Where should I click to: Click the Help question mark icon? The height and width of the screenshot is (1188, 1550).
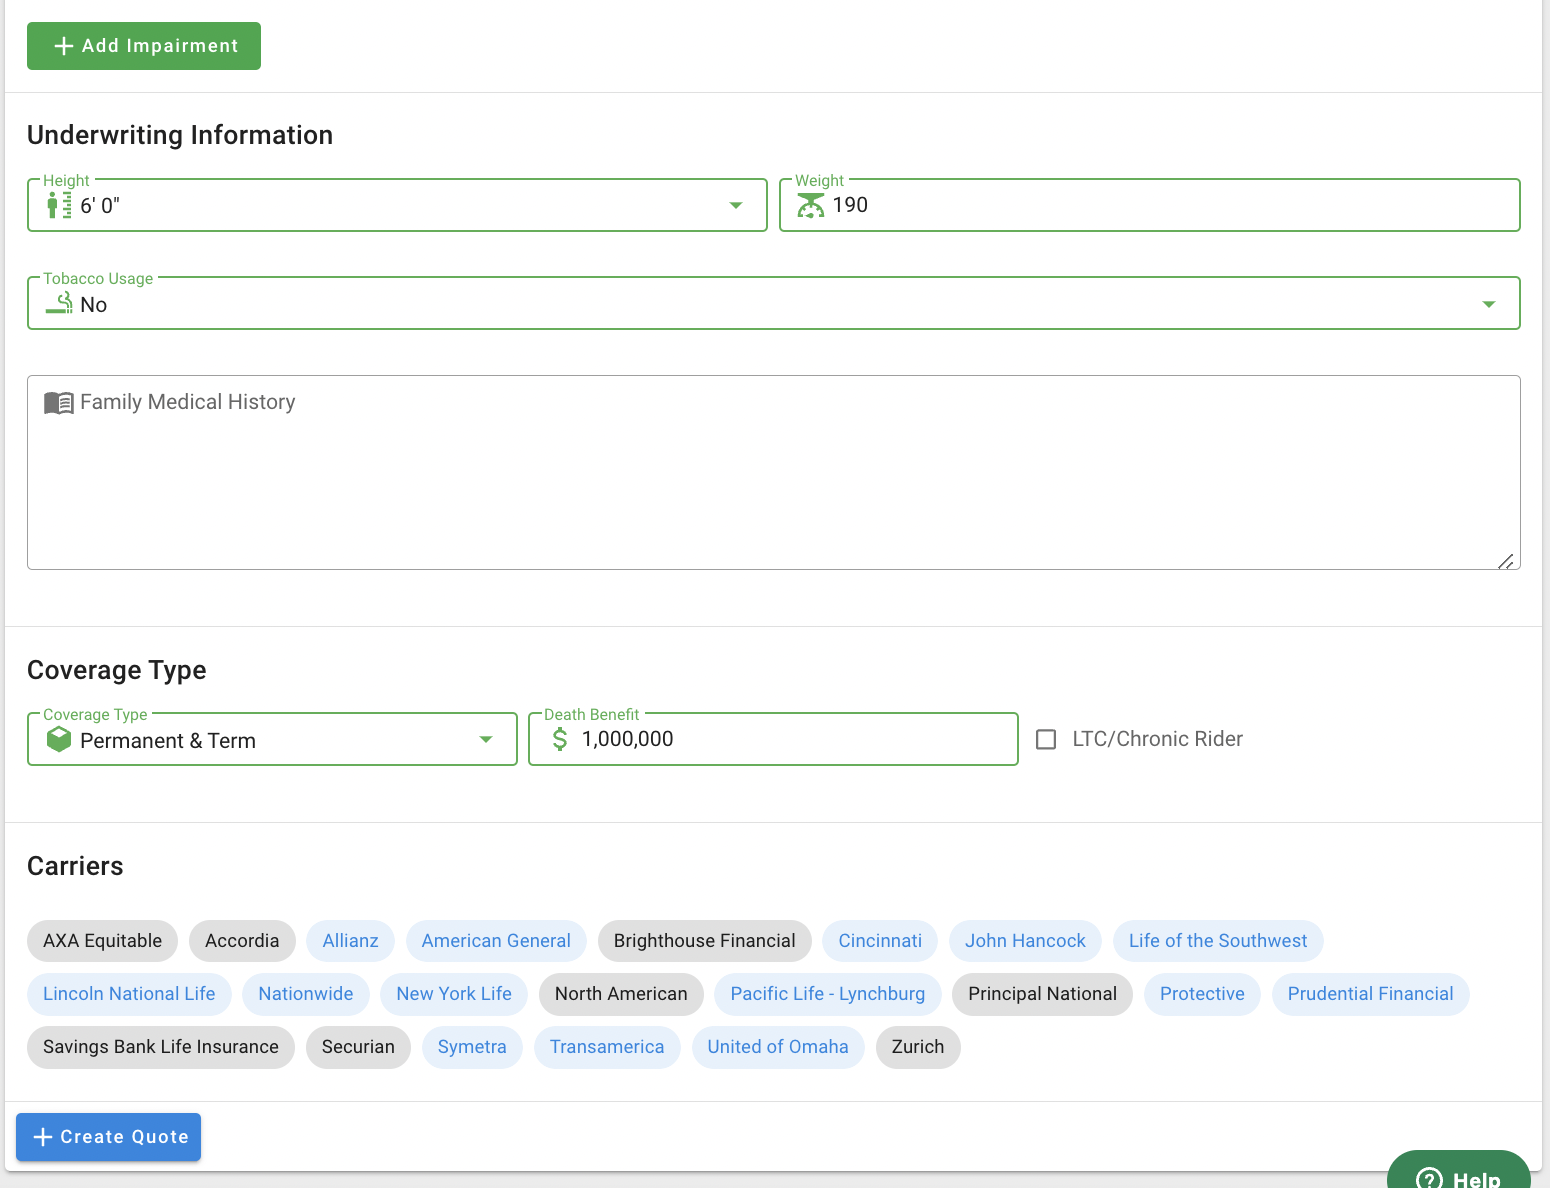click(1429, 1179)
